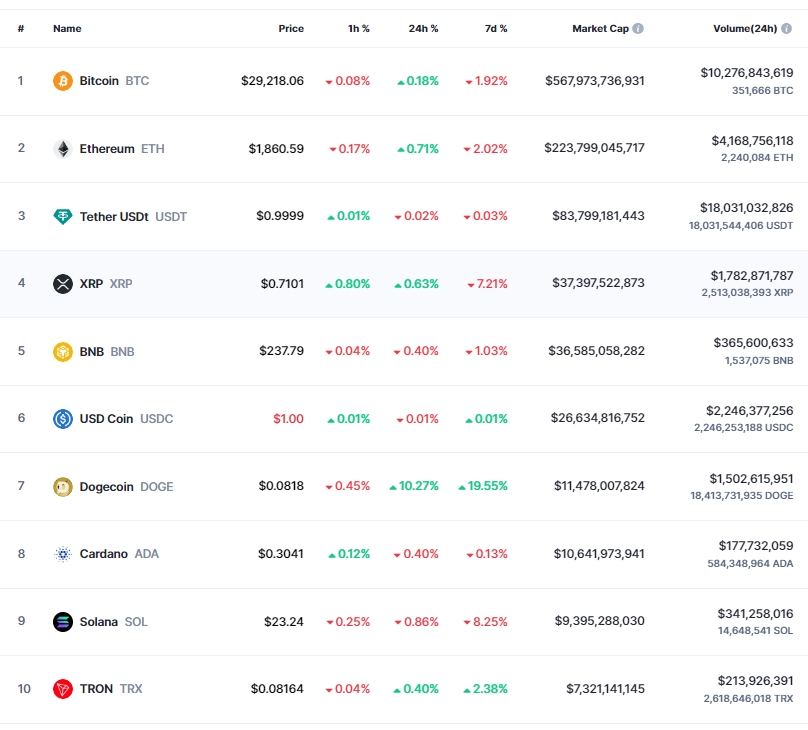
Task: Click the Dogecoin logo
Action: (x=63, y=487)
